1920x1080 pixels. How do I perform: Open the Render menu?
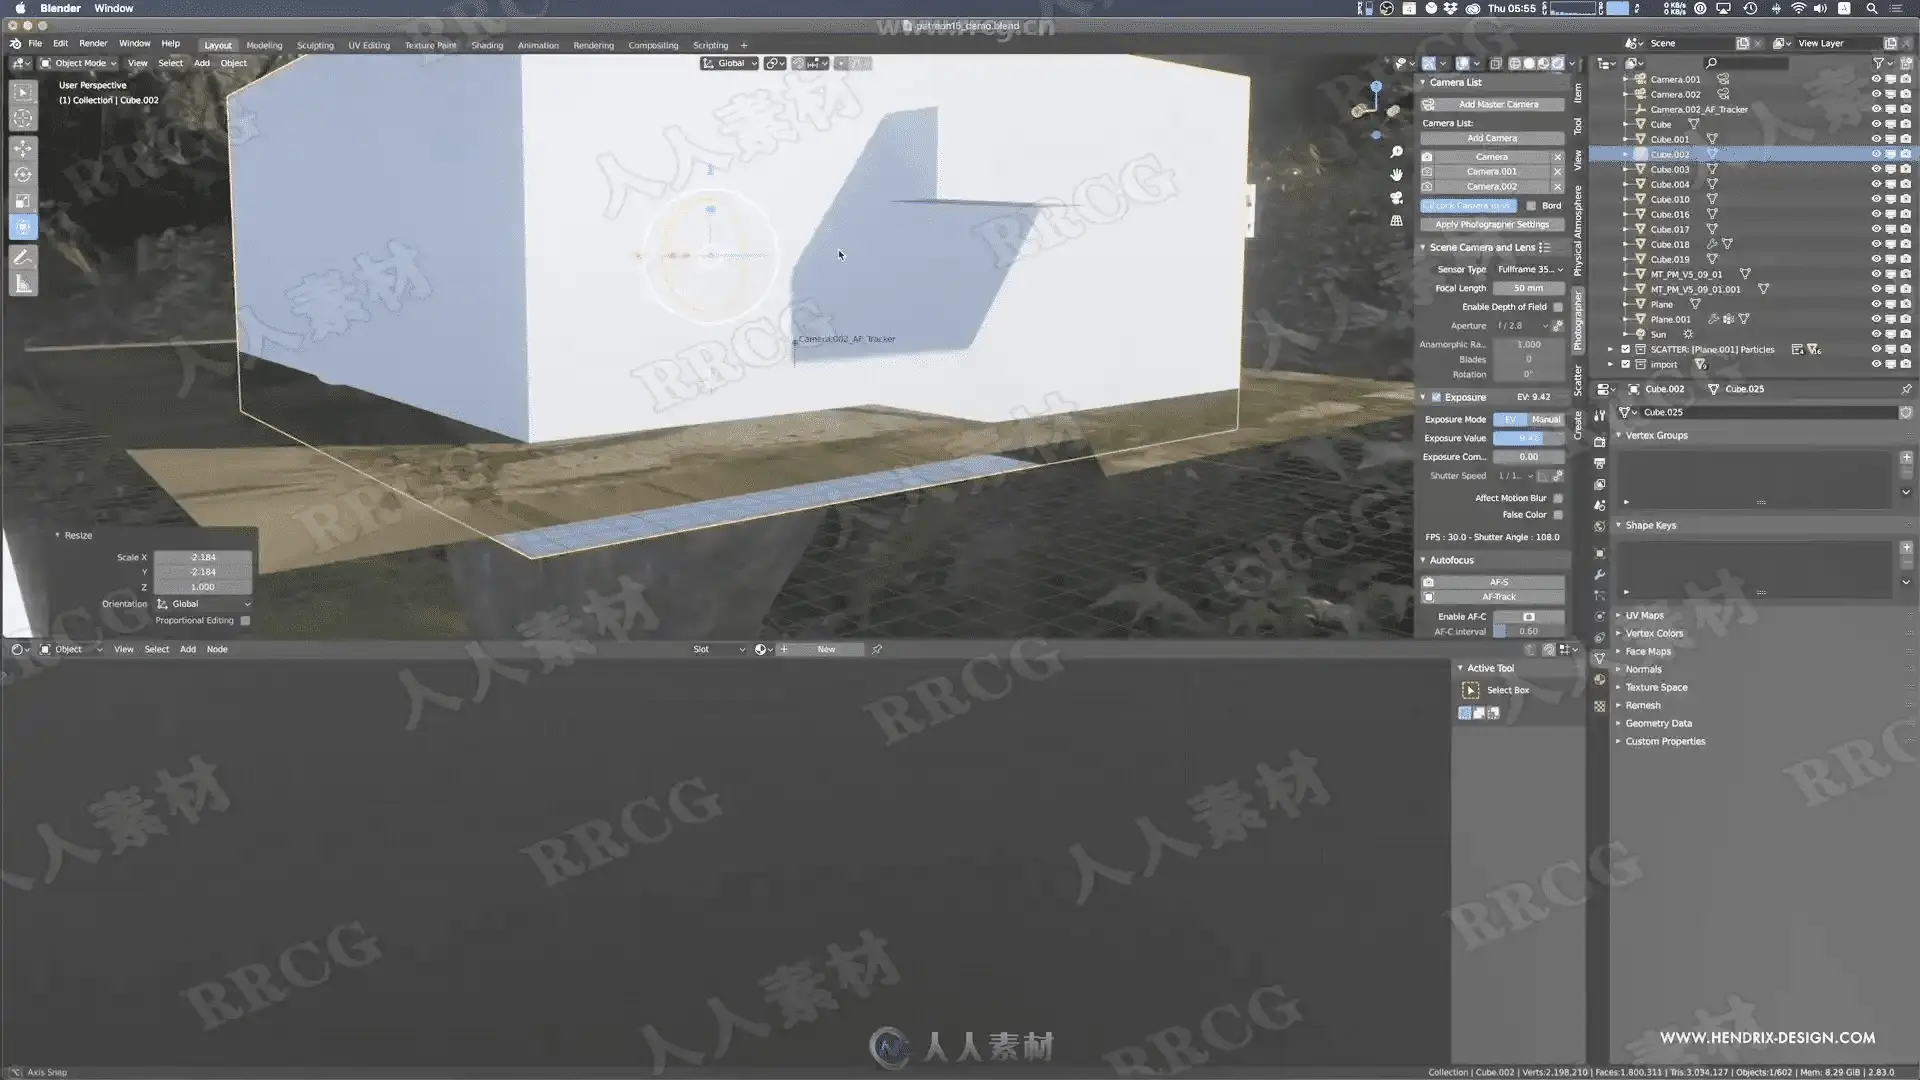coord(93,44)
